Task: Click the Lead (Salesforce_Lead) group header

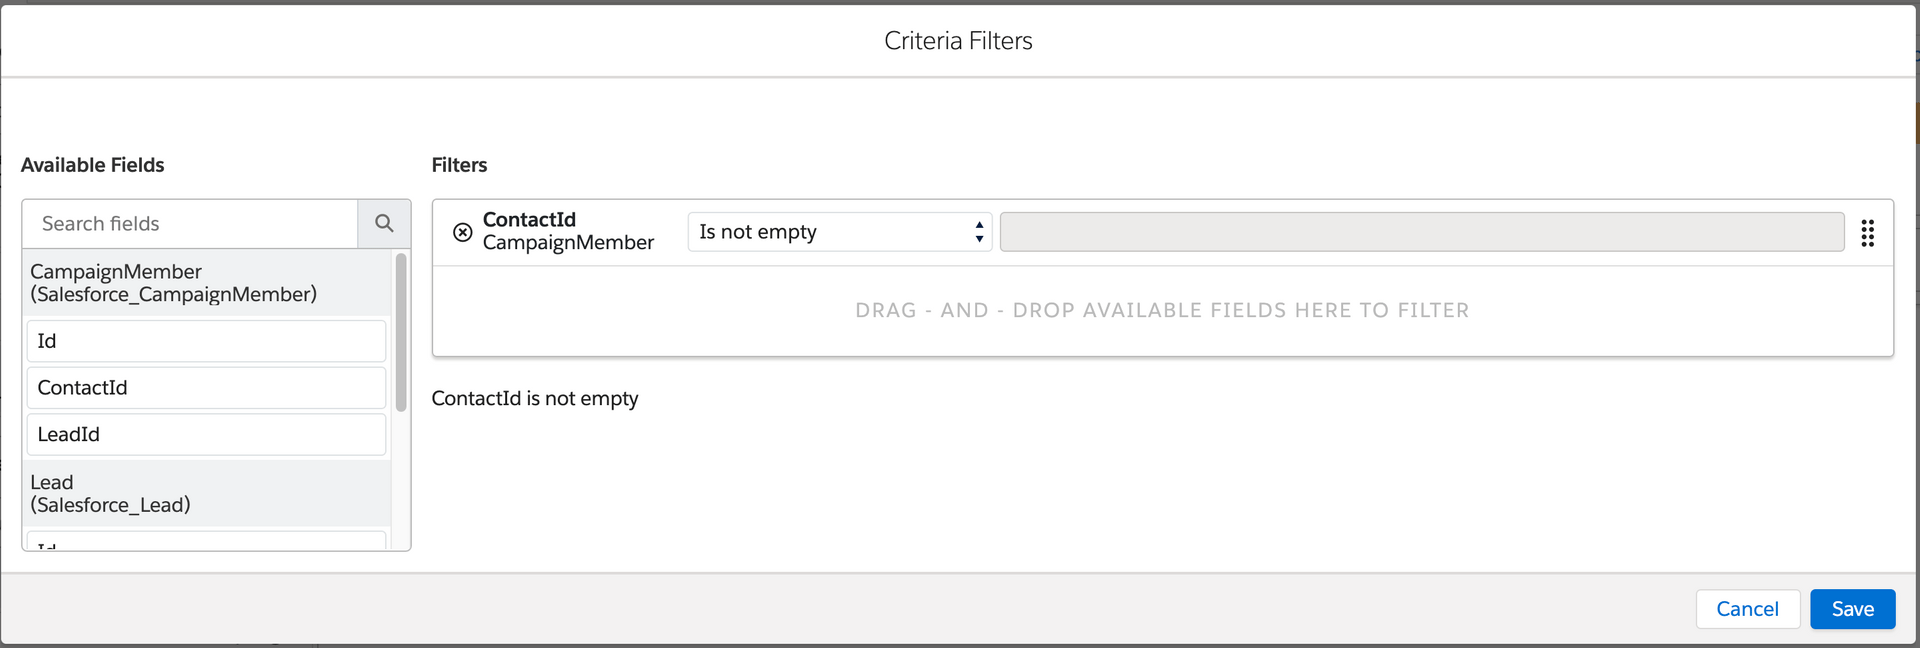Action: (x=111, y=493)
